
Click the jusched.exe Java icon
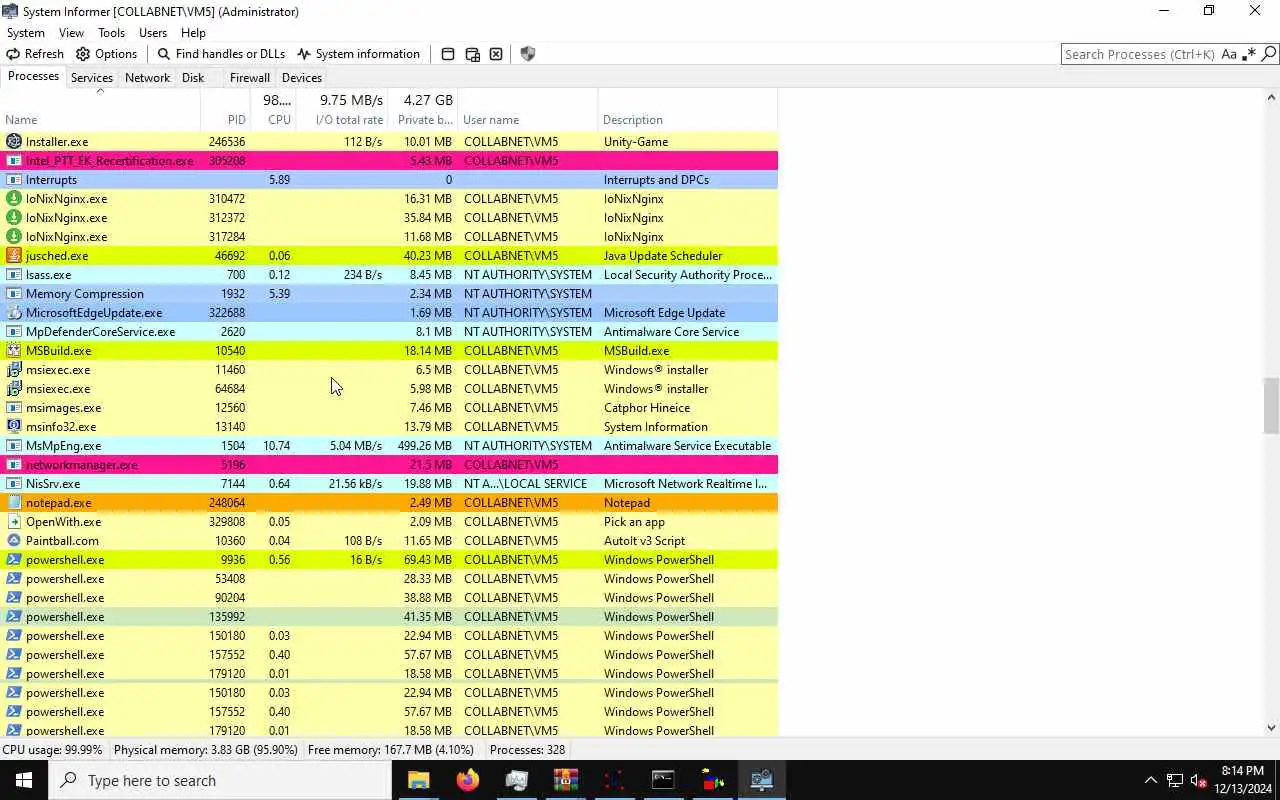click(x=14, y=256)
